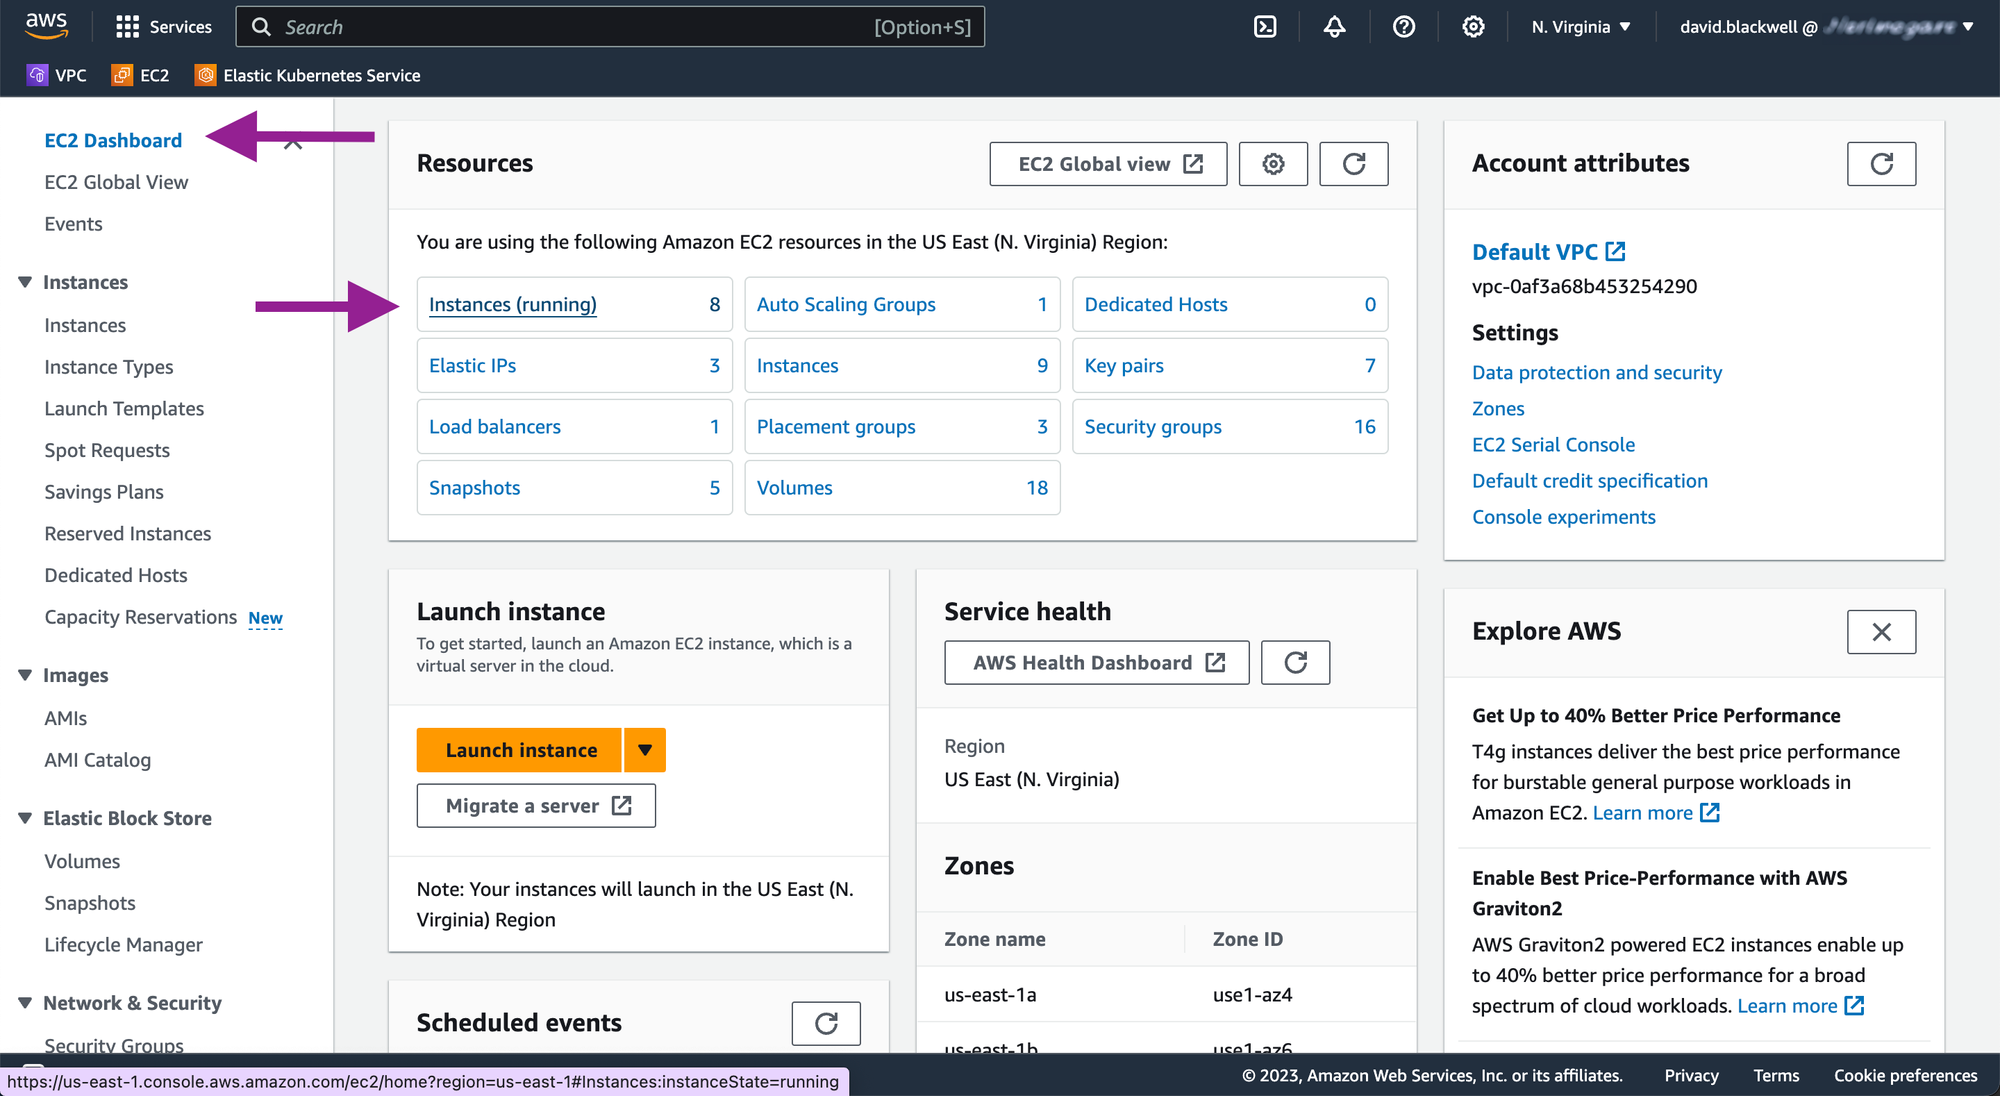Image resolution: width=2000 pixels, height=1096 pixels.
Task: Open the Instances (running) link
Action: [x=512, y=305]
